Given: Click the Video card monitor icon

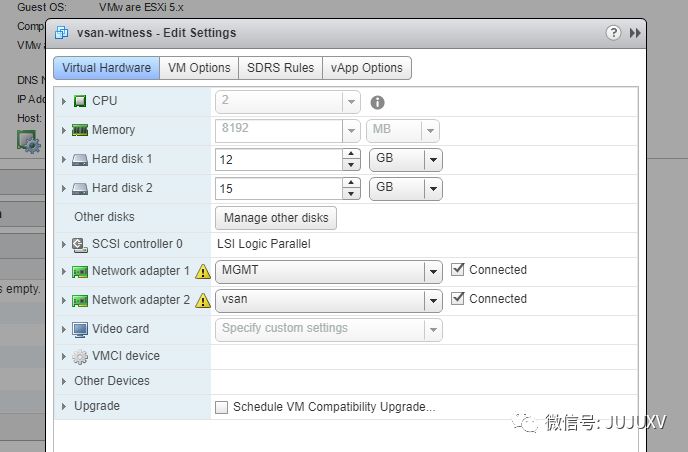Looking at the screenshot, I should click(x=80, y=330).
